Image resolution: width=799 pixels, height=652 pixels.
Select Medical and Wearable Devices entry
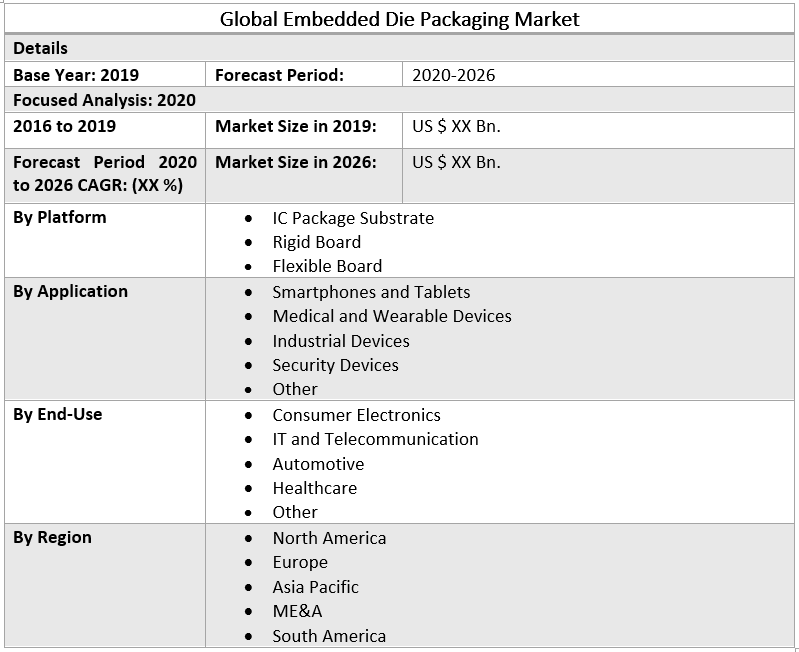tap(391, 316)
